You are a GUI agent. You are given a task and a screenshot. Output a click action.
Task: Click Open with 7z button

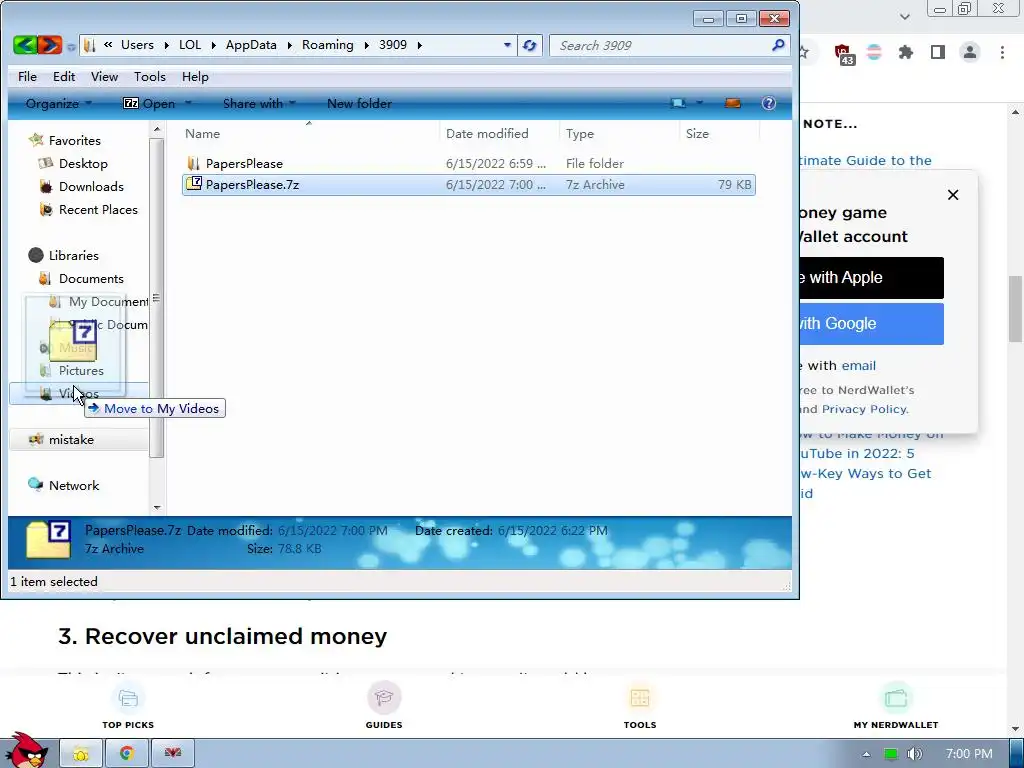coord(149,103)
